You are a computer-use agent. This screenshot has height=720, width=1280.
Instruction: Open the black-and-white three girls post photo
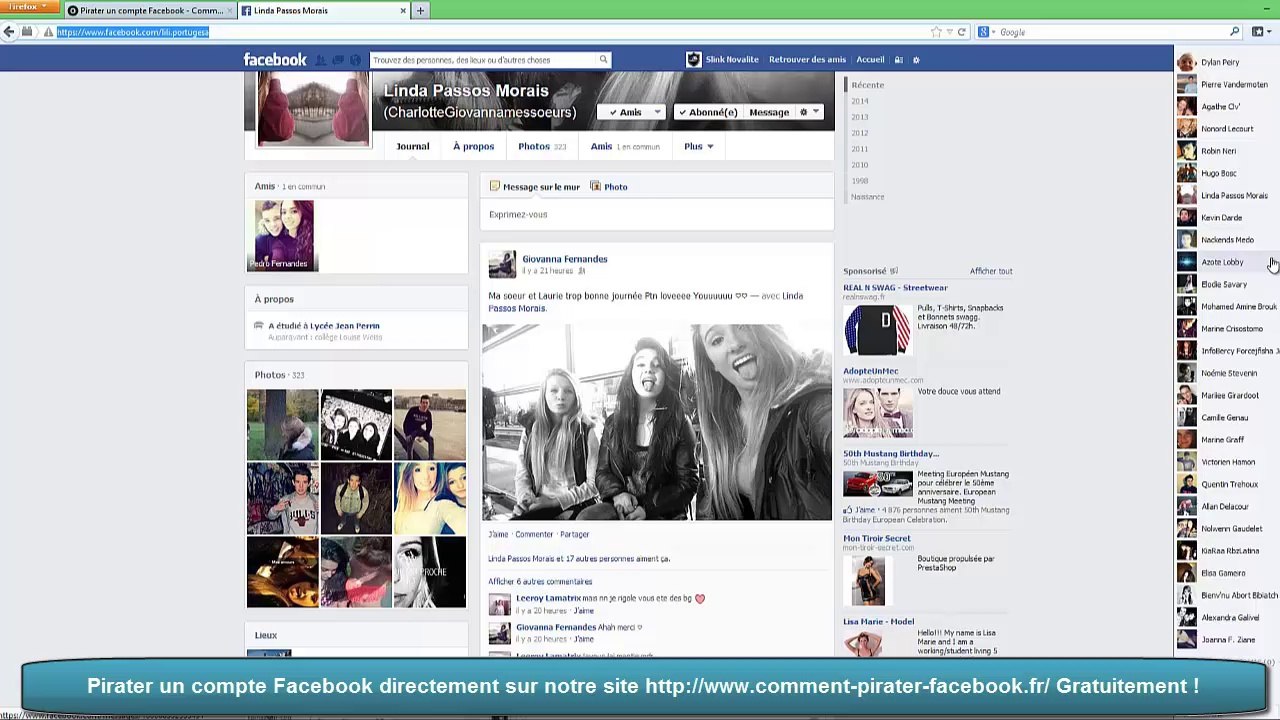(x=657, y=422)
